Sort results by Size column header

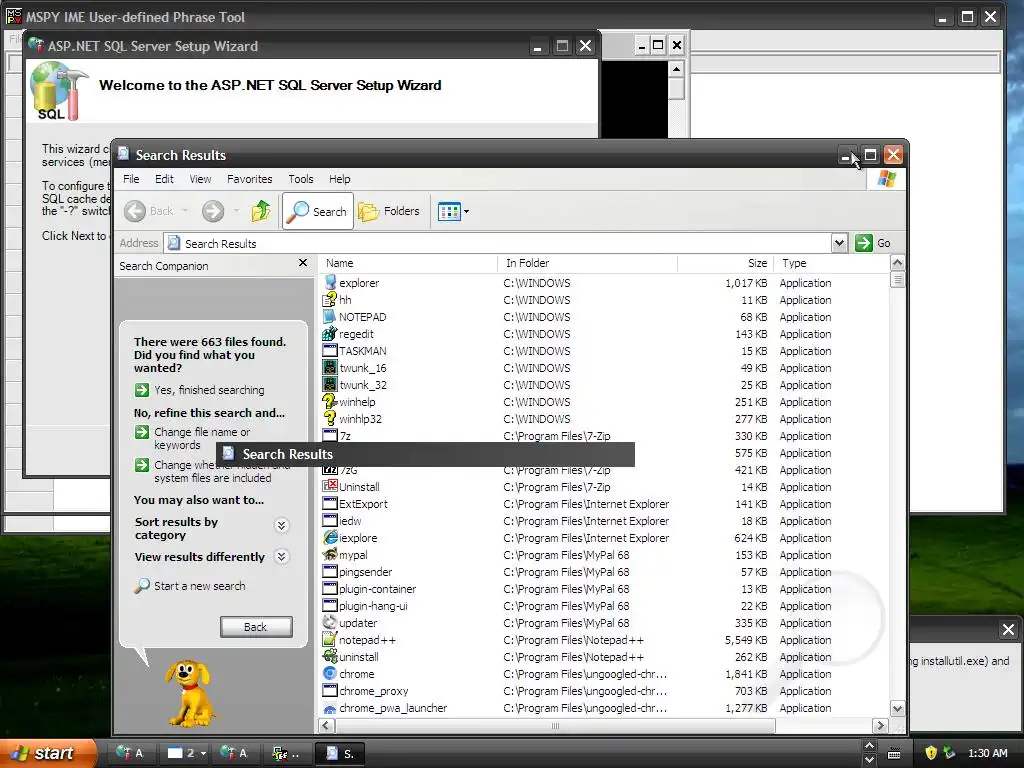coord(726,263)
